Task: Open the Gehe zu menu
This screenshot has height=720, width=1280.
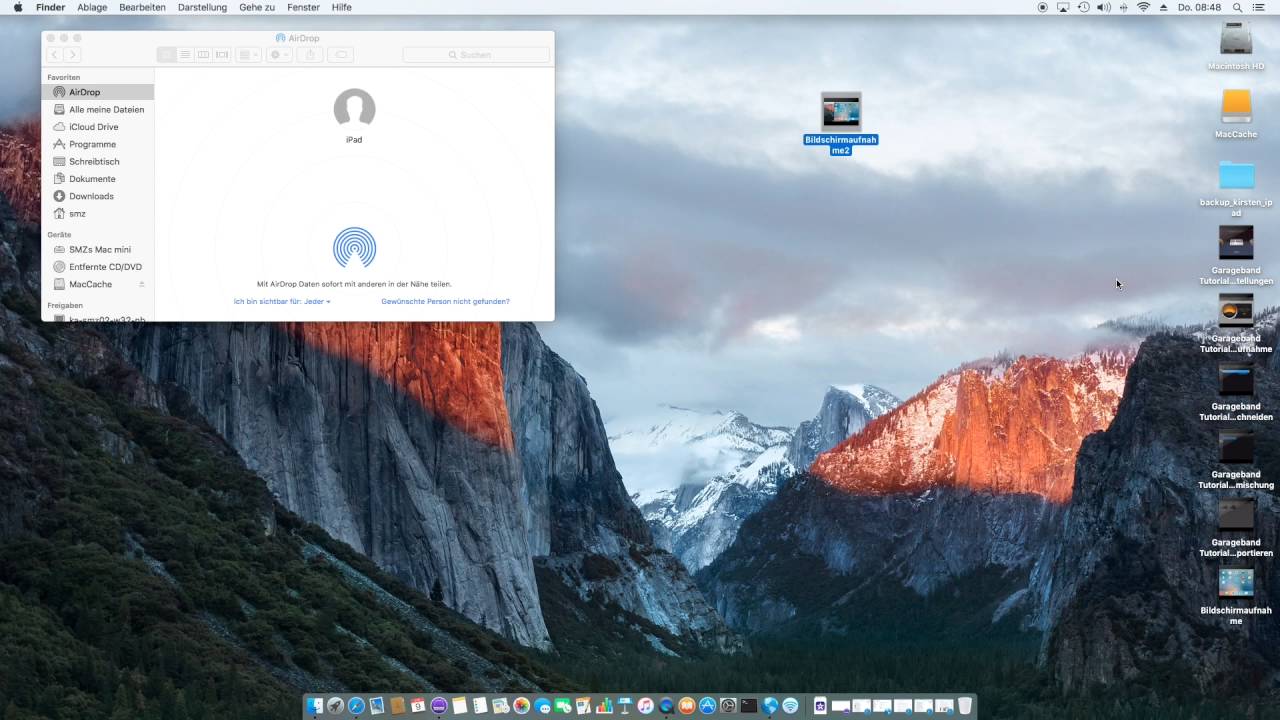Action: [257, 7]
